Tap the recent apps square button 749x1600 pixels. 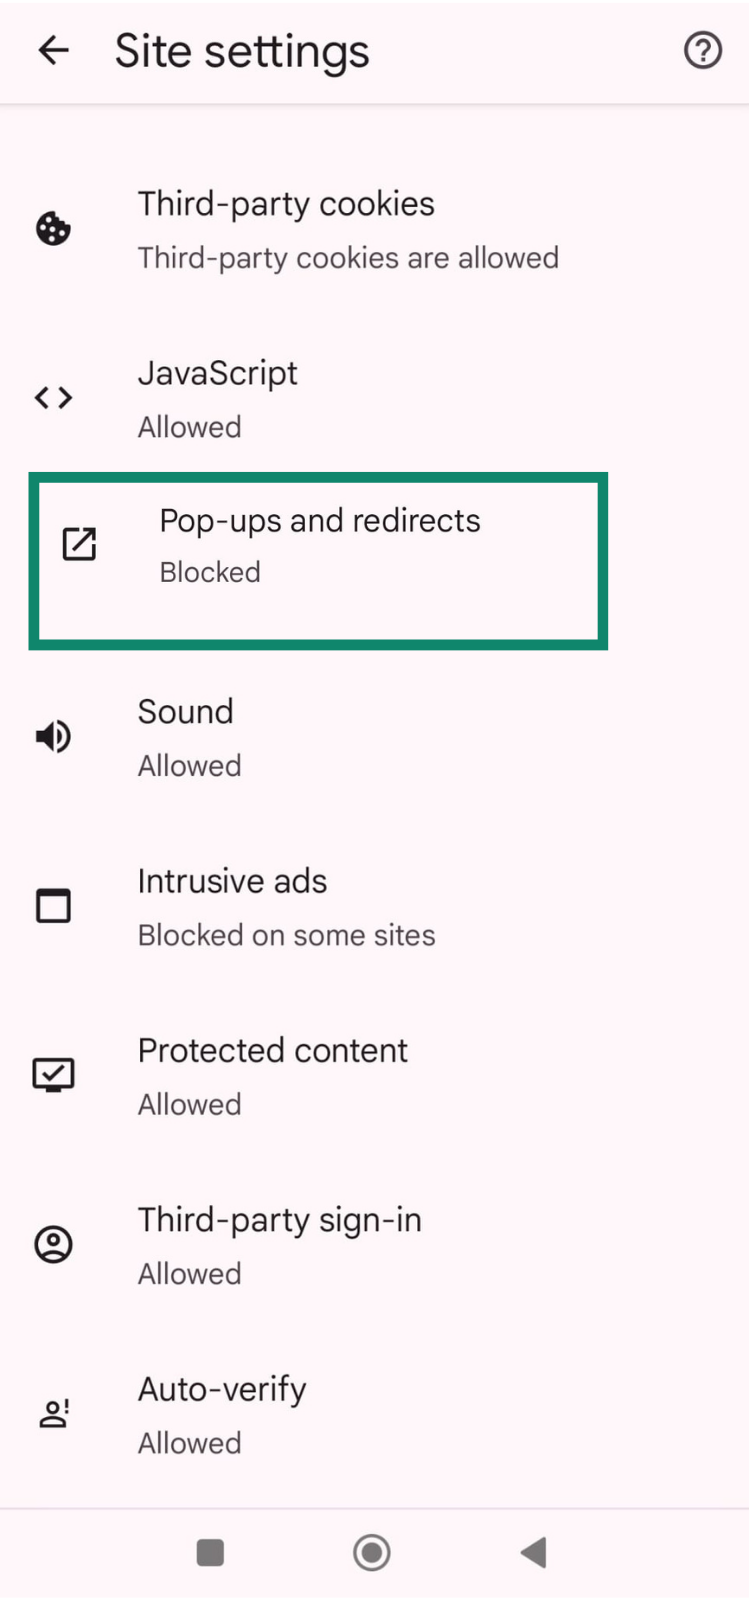[x=210, y=1552]
